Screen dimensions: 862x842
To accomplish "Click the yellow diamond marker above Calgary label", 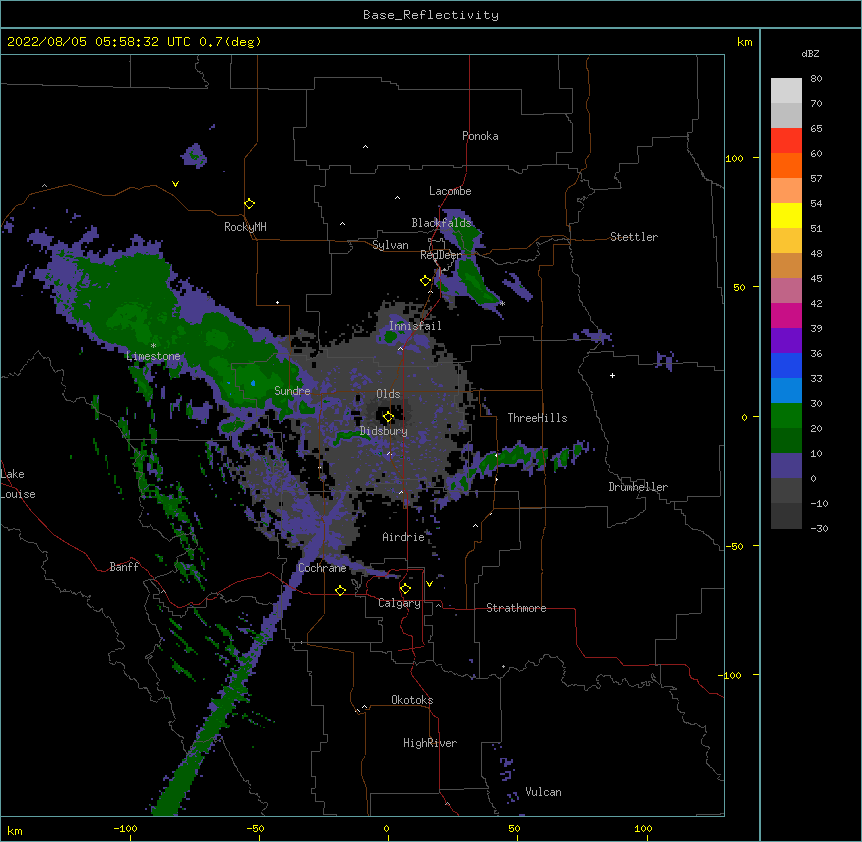I will click(405, 589).
